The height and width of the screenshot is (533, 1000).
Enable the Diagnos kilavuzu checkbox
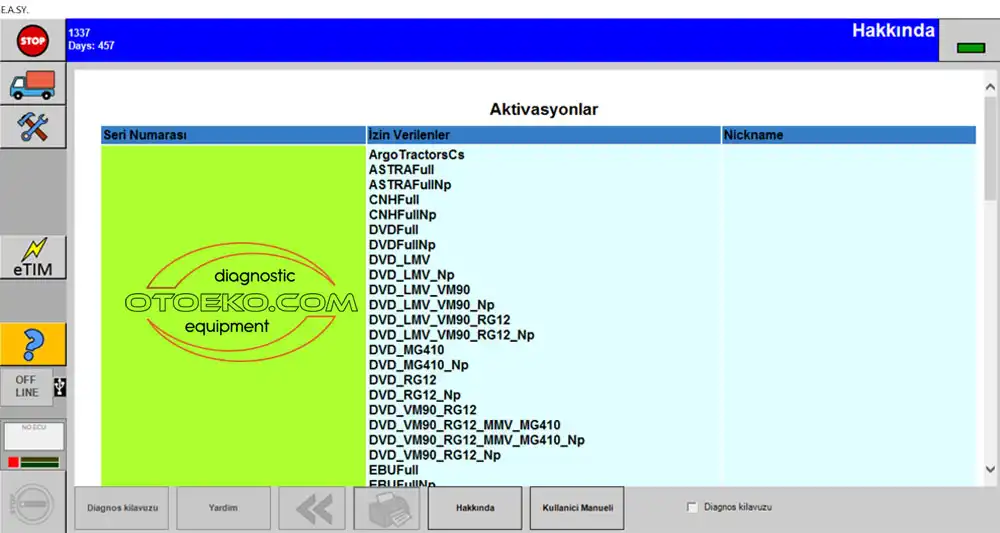[692, 507]
